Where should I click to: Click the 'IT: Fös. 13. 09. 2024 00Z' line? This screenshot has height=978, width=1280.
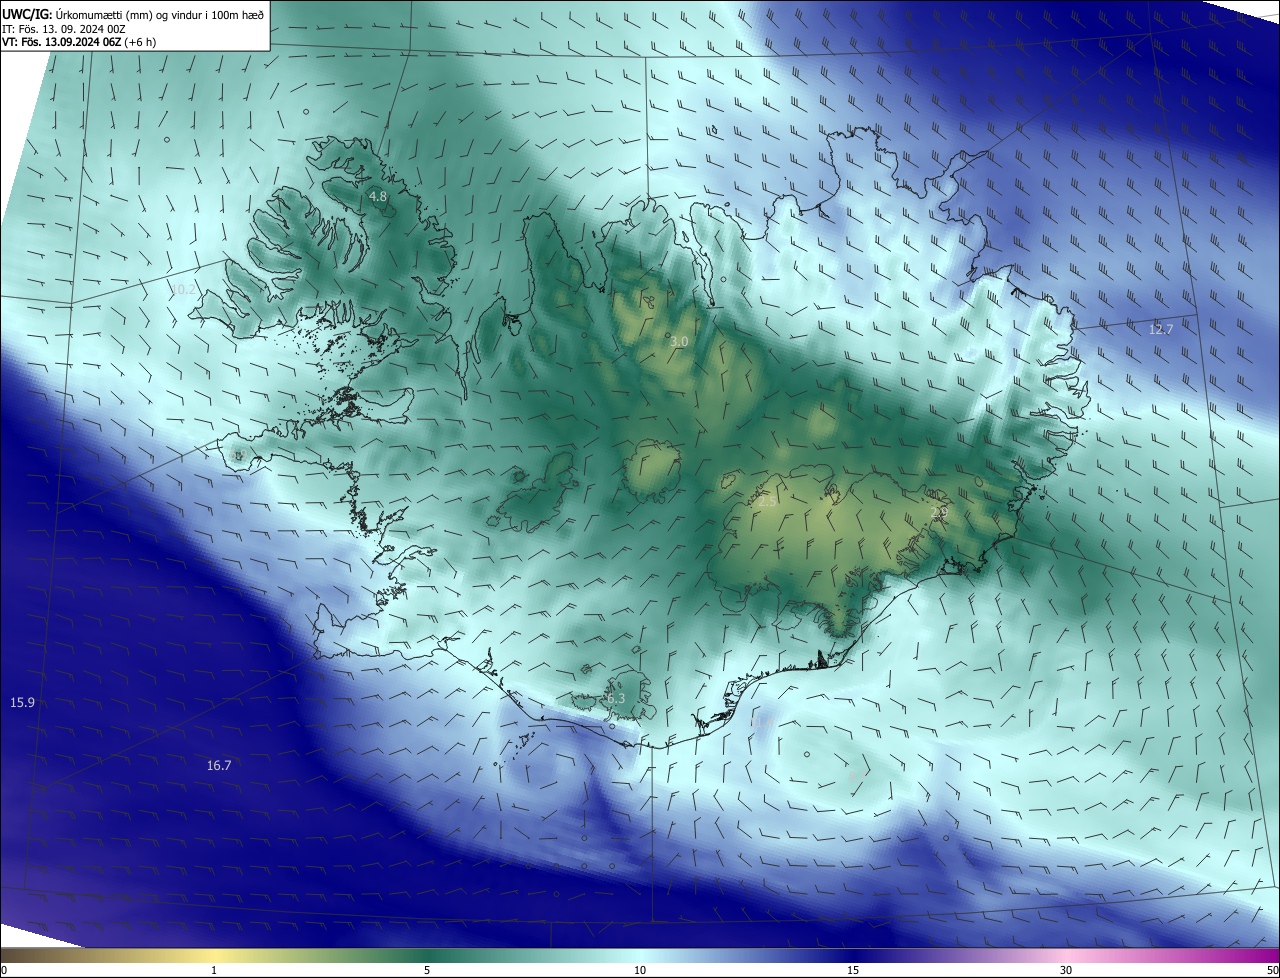63,29
